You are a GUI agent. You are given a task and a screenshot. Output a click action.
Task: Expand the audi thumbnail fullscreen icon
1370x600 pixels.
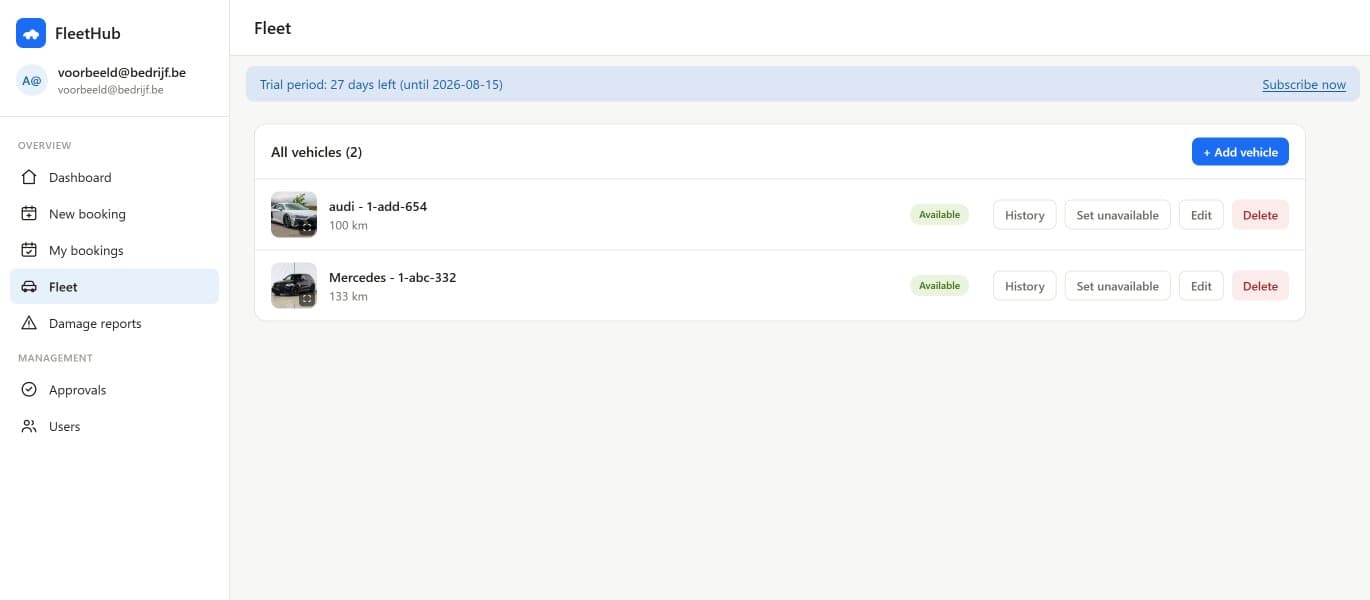click(x=307, y=227)
